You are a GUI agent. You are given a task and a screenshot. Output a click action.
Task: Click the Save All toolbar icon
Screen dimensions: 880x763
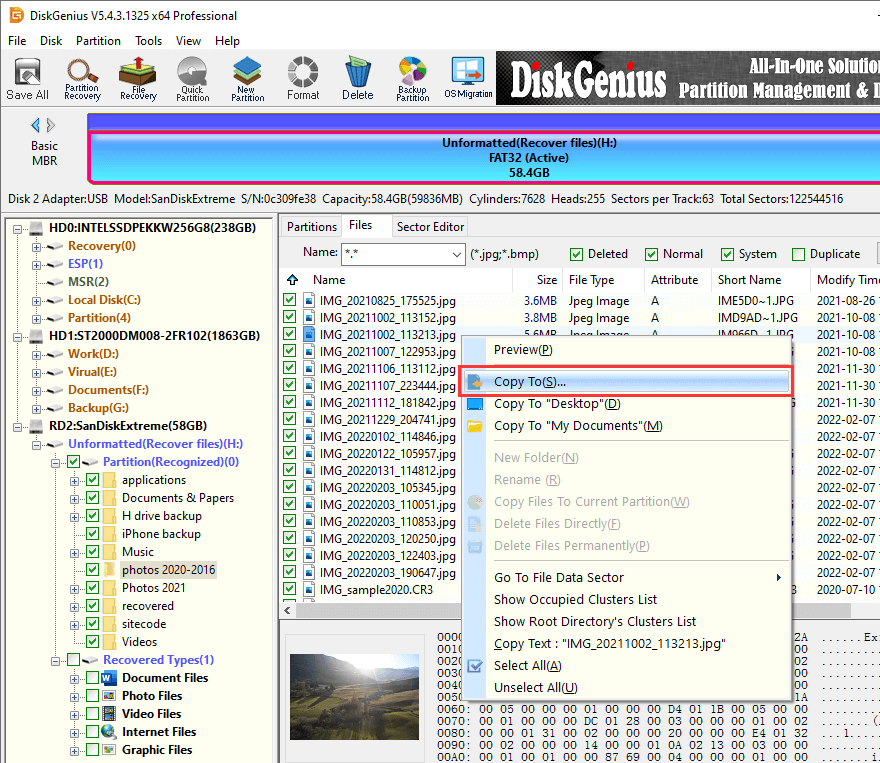tap(27, 78)
